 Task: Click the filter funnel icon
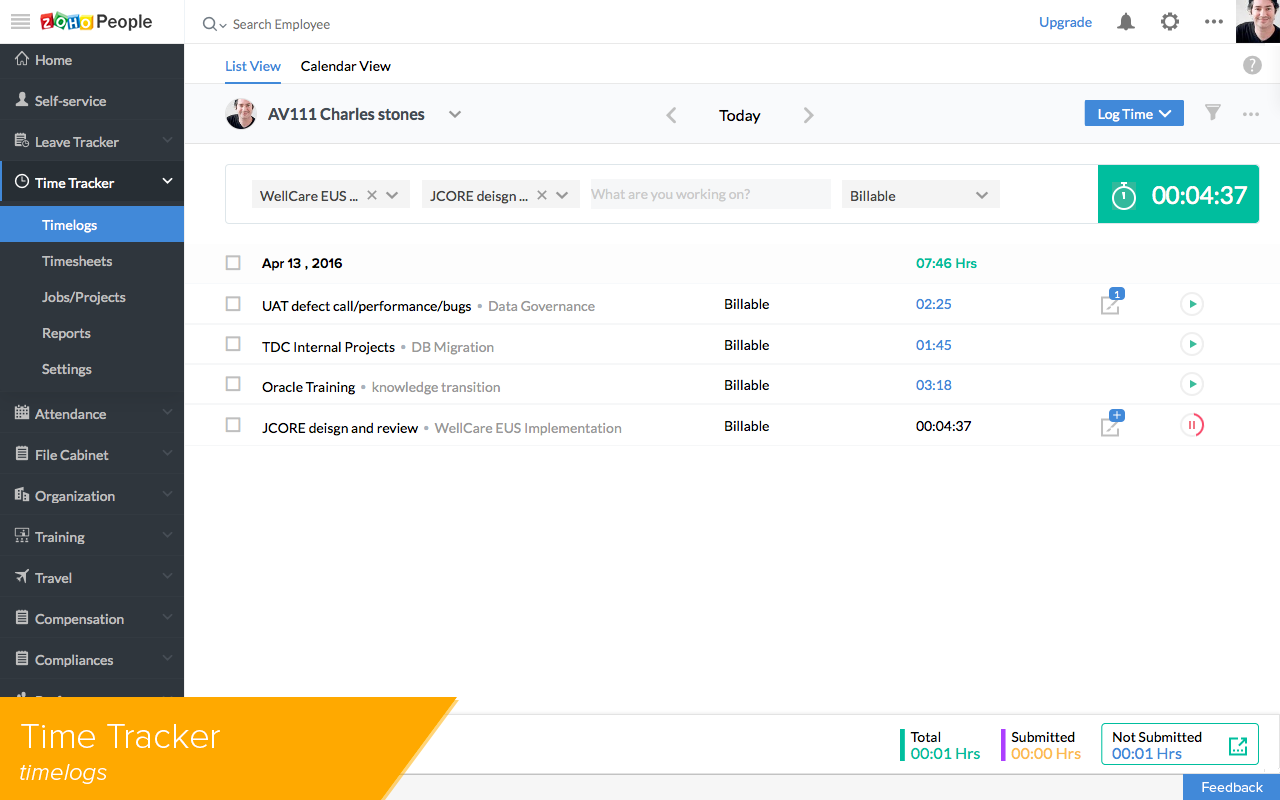1213,113
